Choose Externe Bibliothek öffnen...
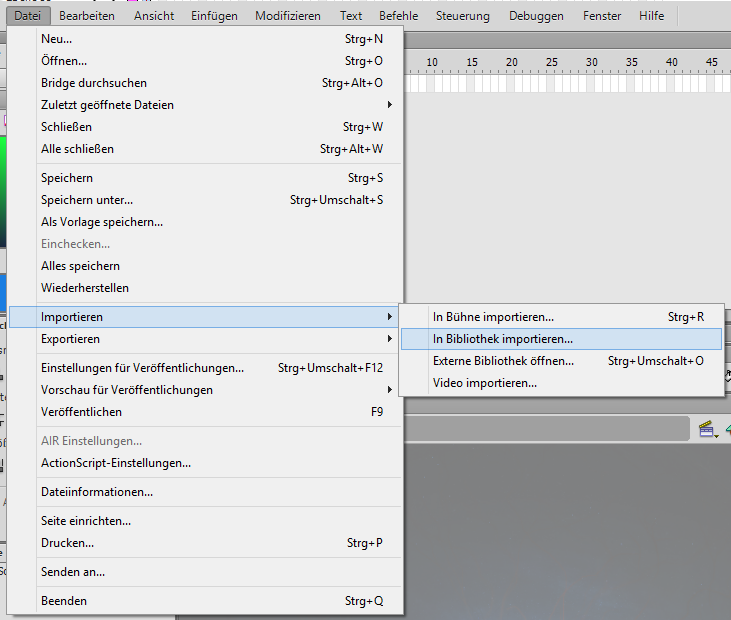The image size is (731, 620). coord(561,360)
